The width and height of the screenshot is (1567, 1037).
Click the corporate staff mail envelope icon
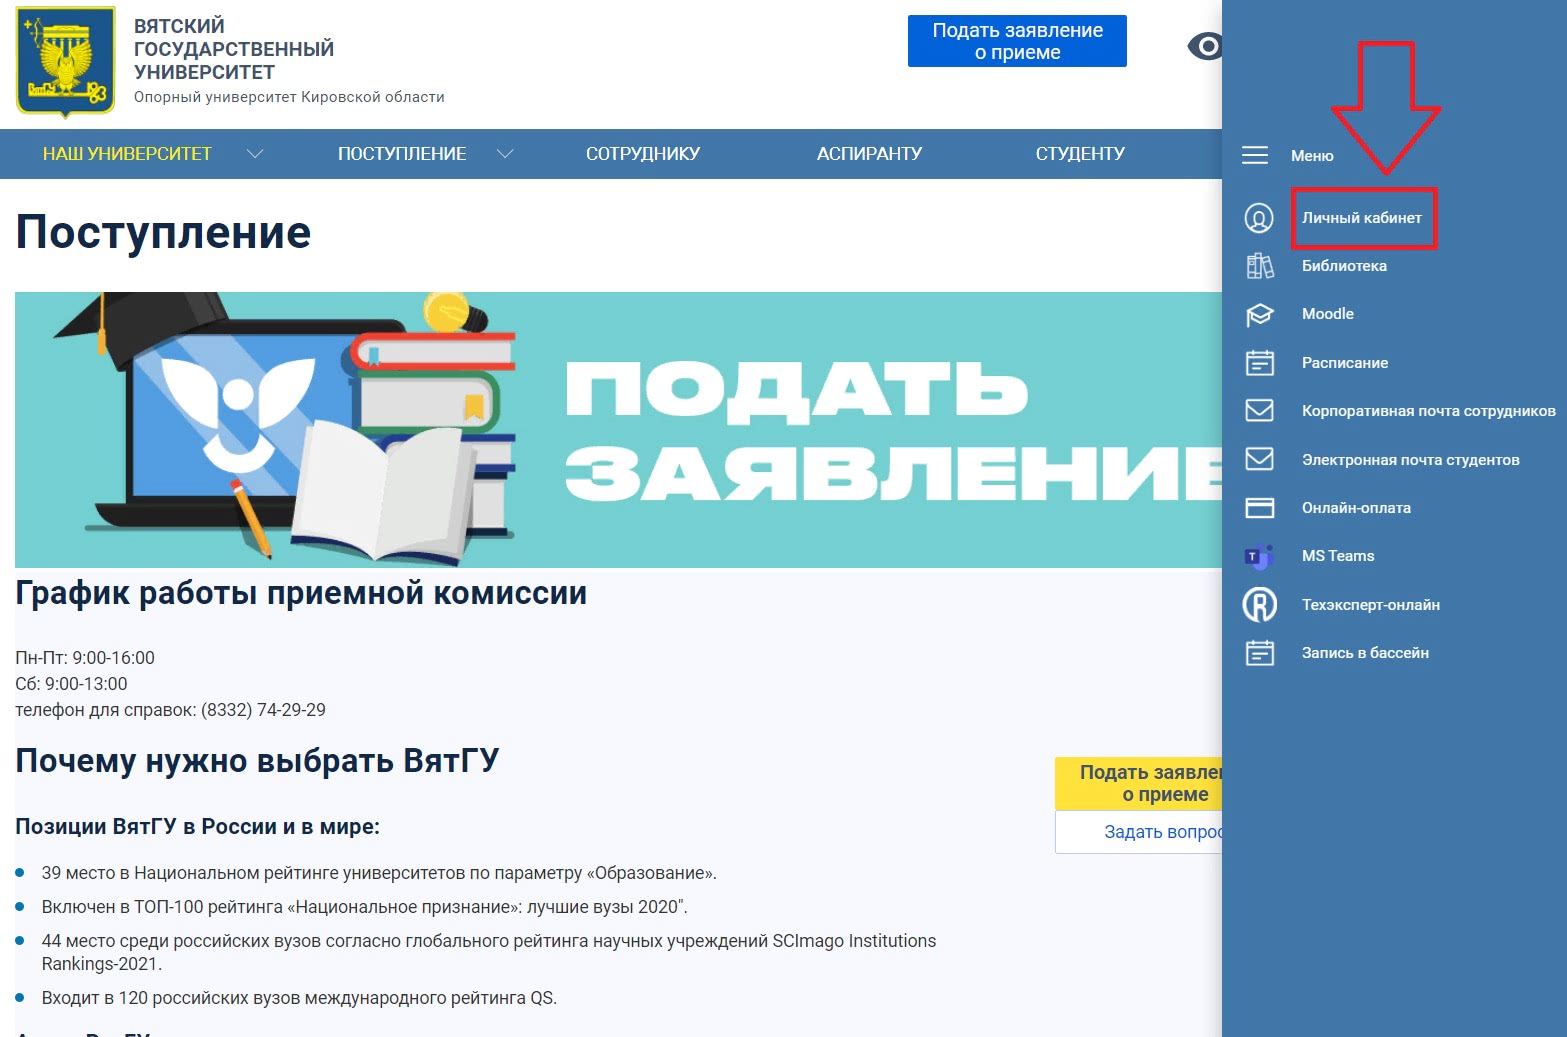pyautogui.click(x=1259, y=410)
